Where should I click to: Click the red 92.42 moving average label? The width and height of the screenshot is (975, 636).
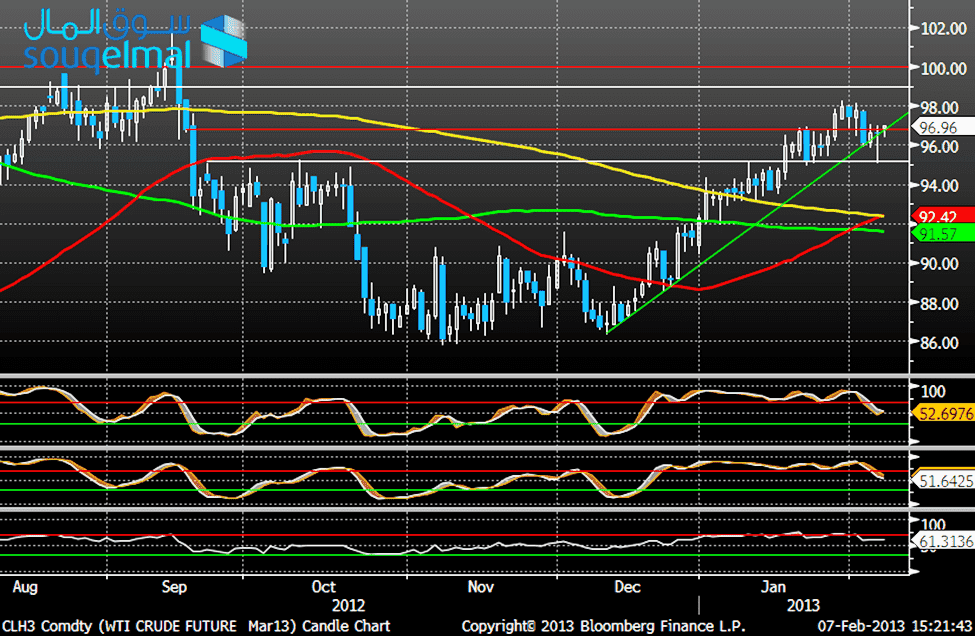(942, 216)
